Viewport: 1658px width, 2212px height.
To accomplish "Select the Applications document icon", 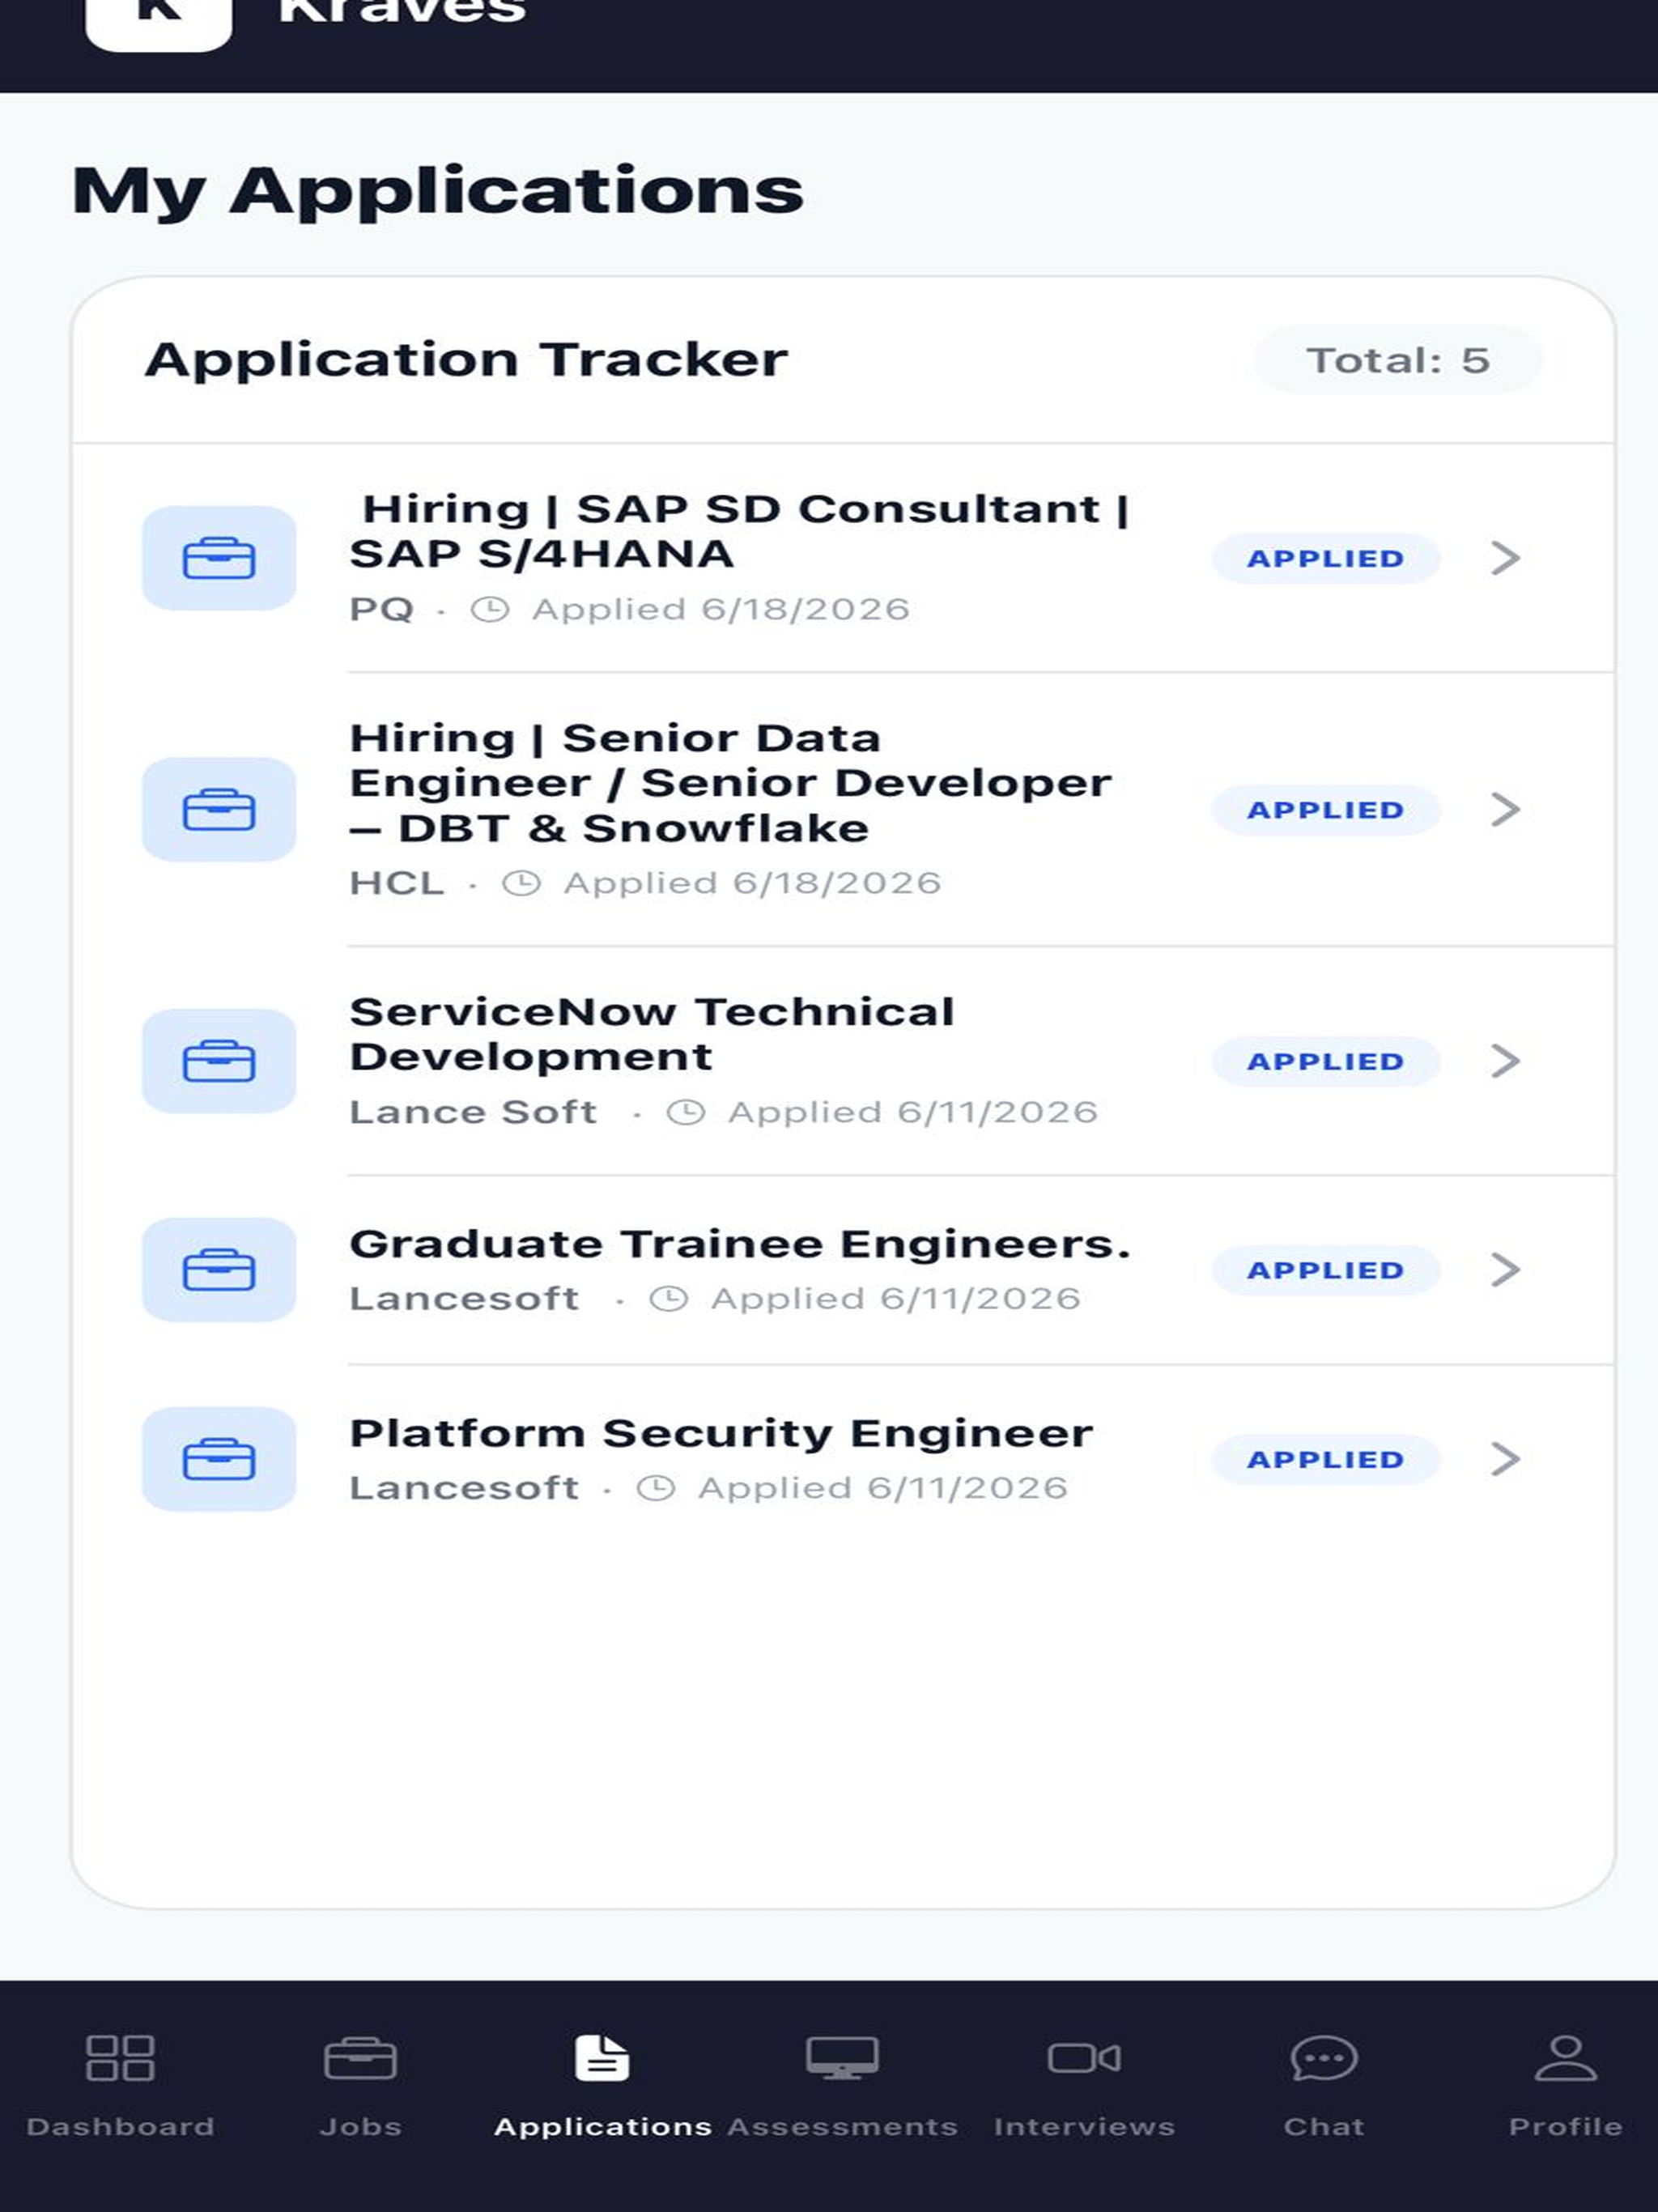I will click(602, 2058).
